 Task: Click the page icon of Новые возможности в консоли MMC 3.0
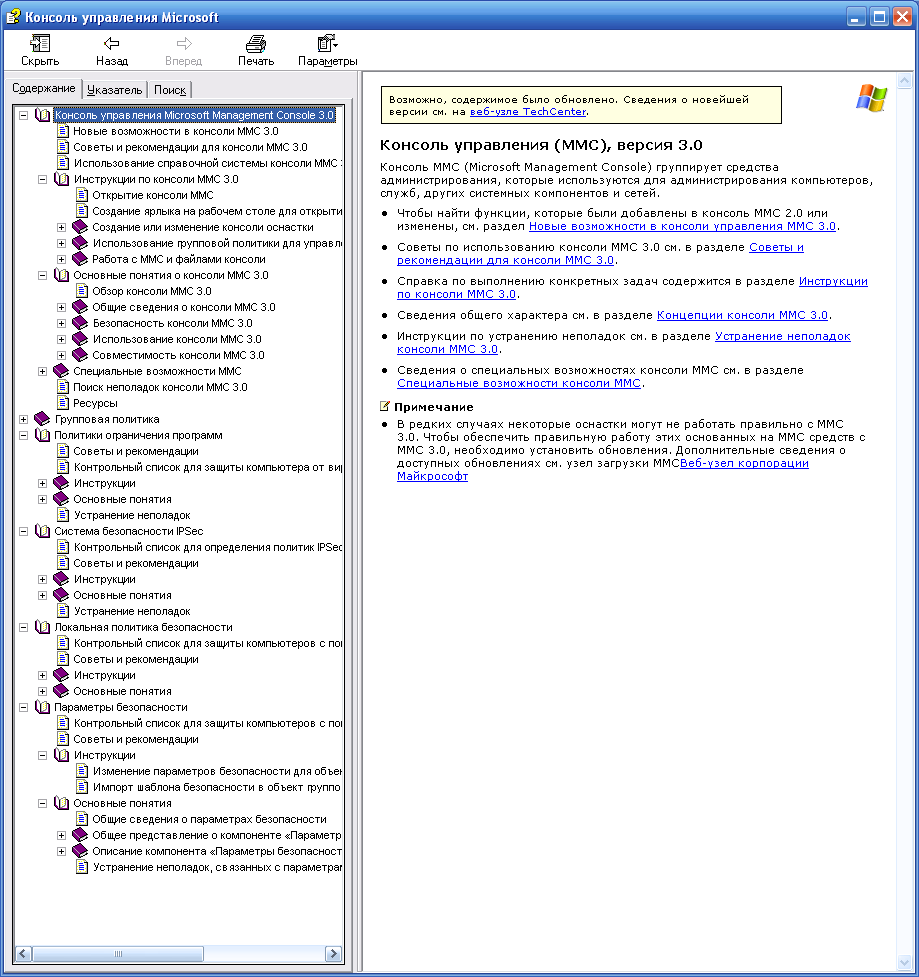pyautogui.click(x=63, y=131)
